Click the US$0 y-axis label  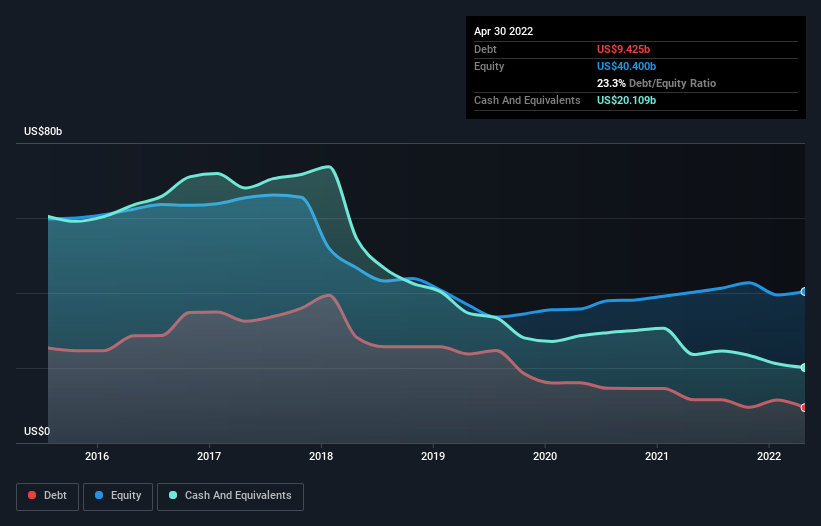coord(37,431)
